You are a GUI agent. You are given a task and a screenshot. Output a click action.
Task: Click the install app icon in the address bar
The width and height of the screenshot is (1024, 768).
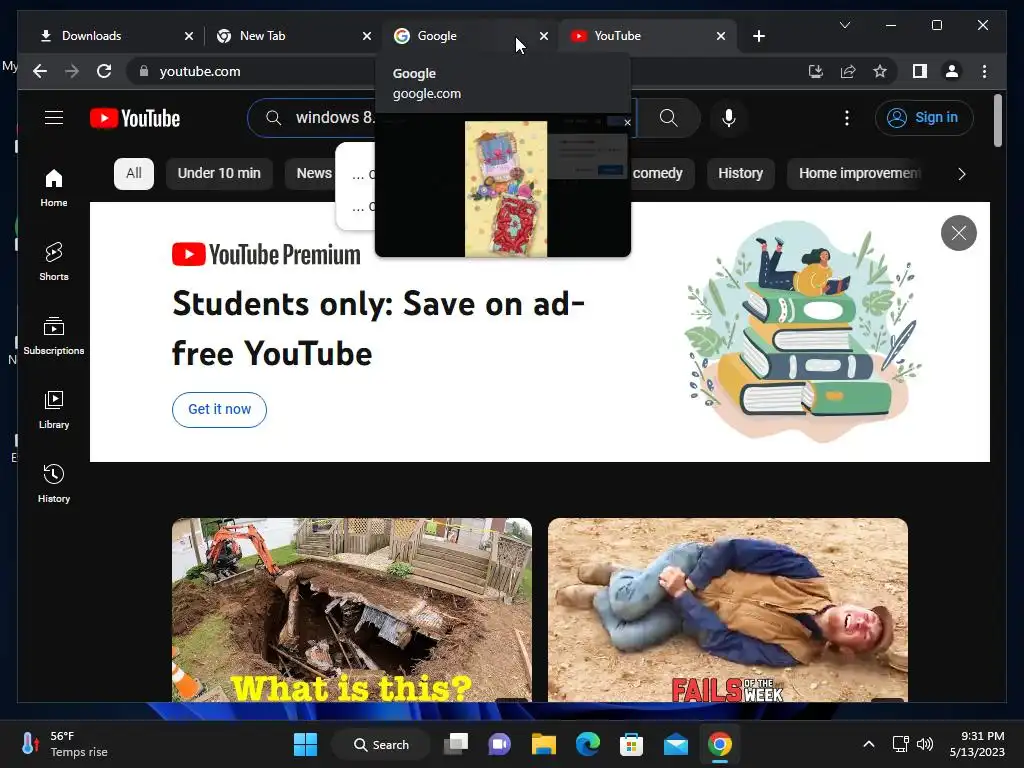coord(815,71)
